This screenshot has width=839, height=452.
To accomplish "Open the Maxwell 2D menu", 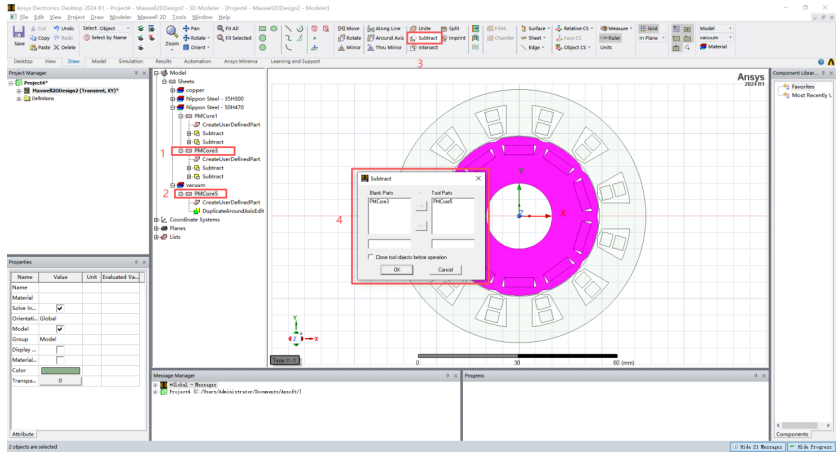I will tap(151, 17).
